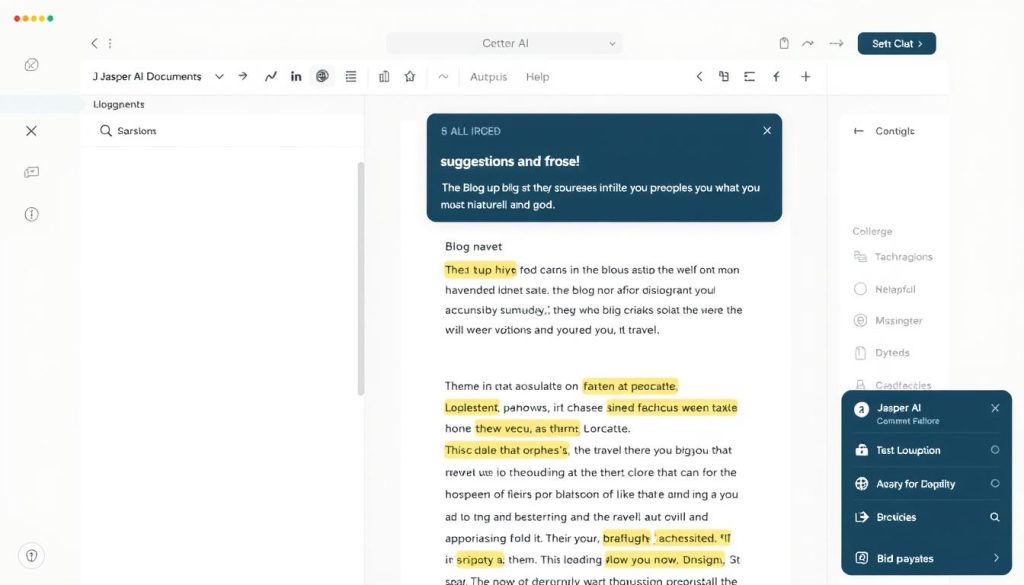Click the search icon next to Brcticies

click(993, 517)
